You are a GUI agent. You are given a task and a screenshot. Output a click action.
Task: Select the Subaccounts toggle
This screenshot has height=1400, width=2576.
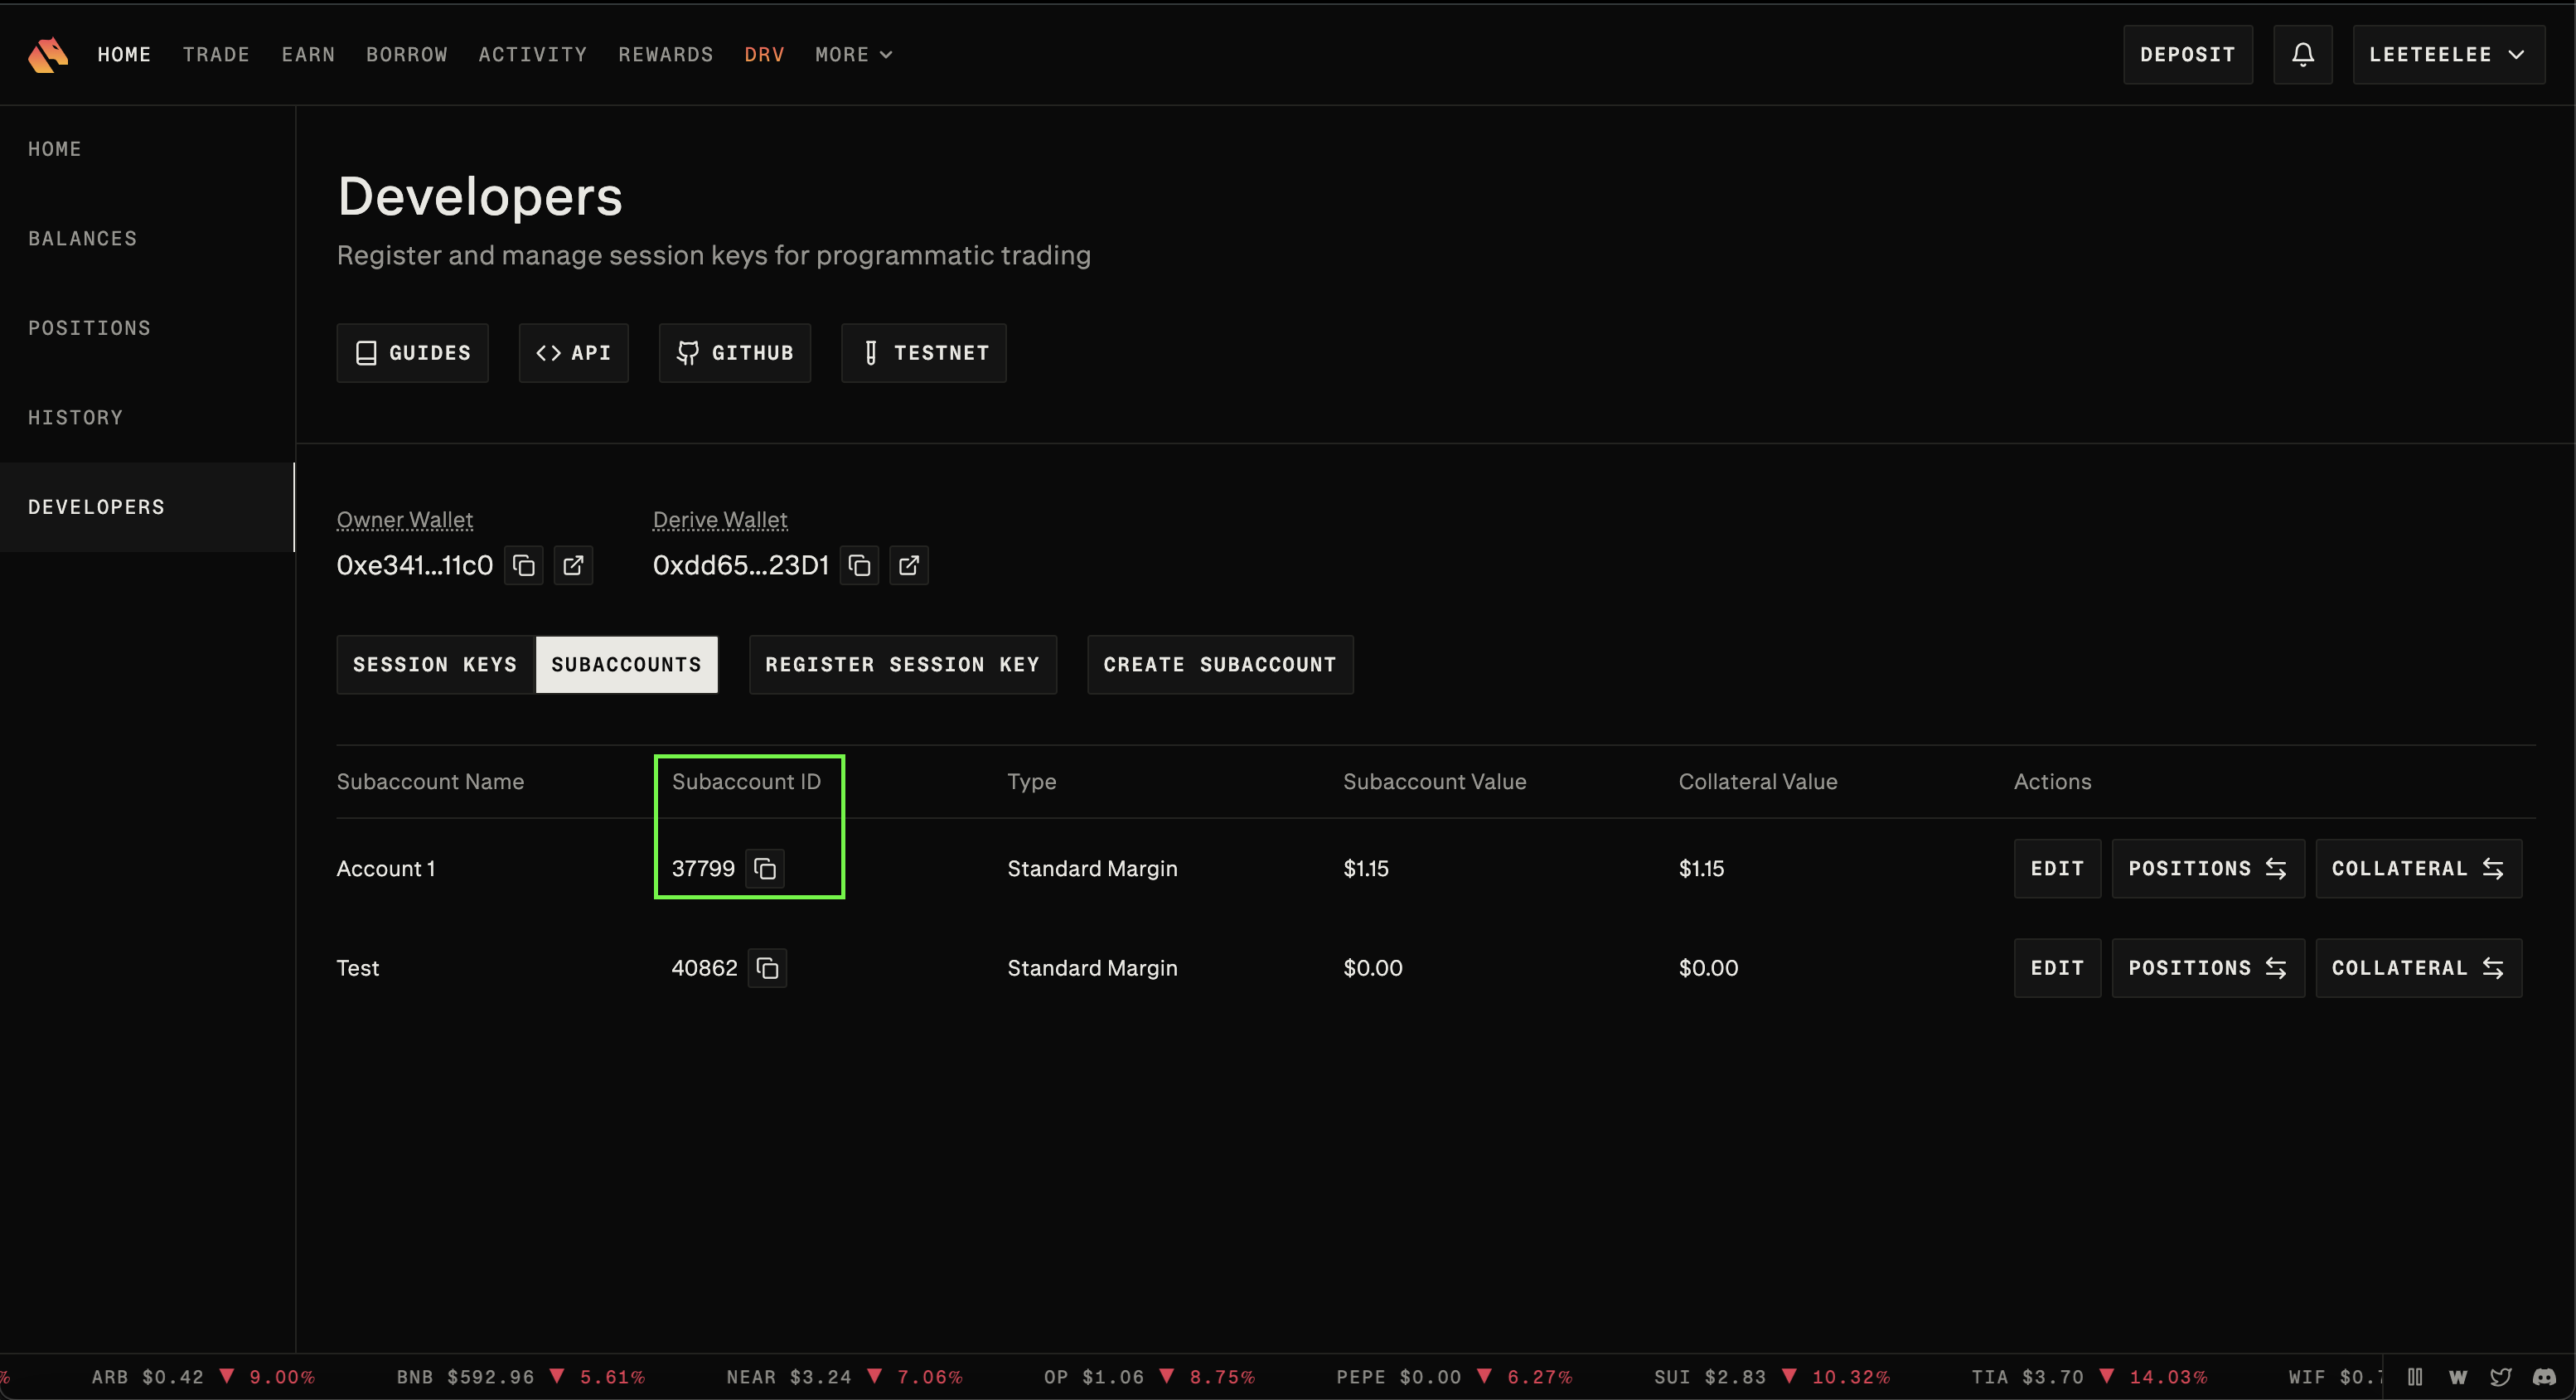pyautogui.click(x=626, y=665)
